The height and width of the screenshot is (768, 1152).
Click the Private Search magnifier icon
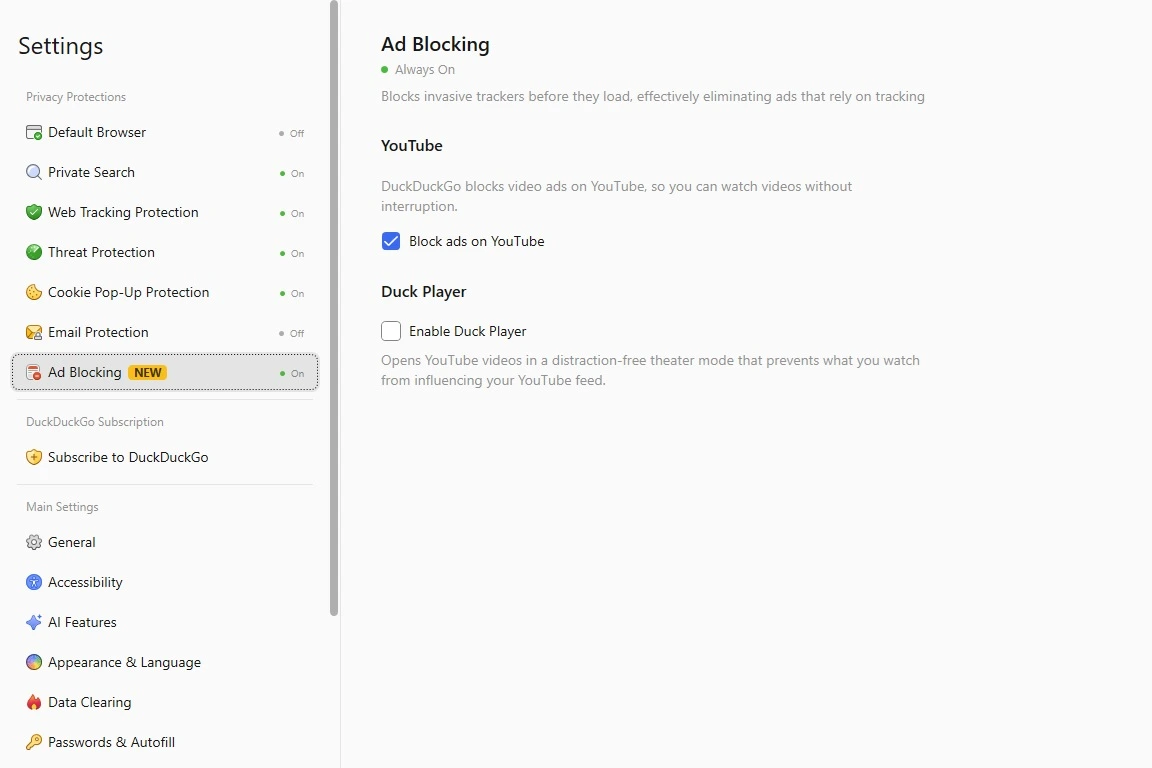click(x=34, y=172)
